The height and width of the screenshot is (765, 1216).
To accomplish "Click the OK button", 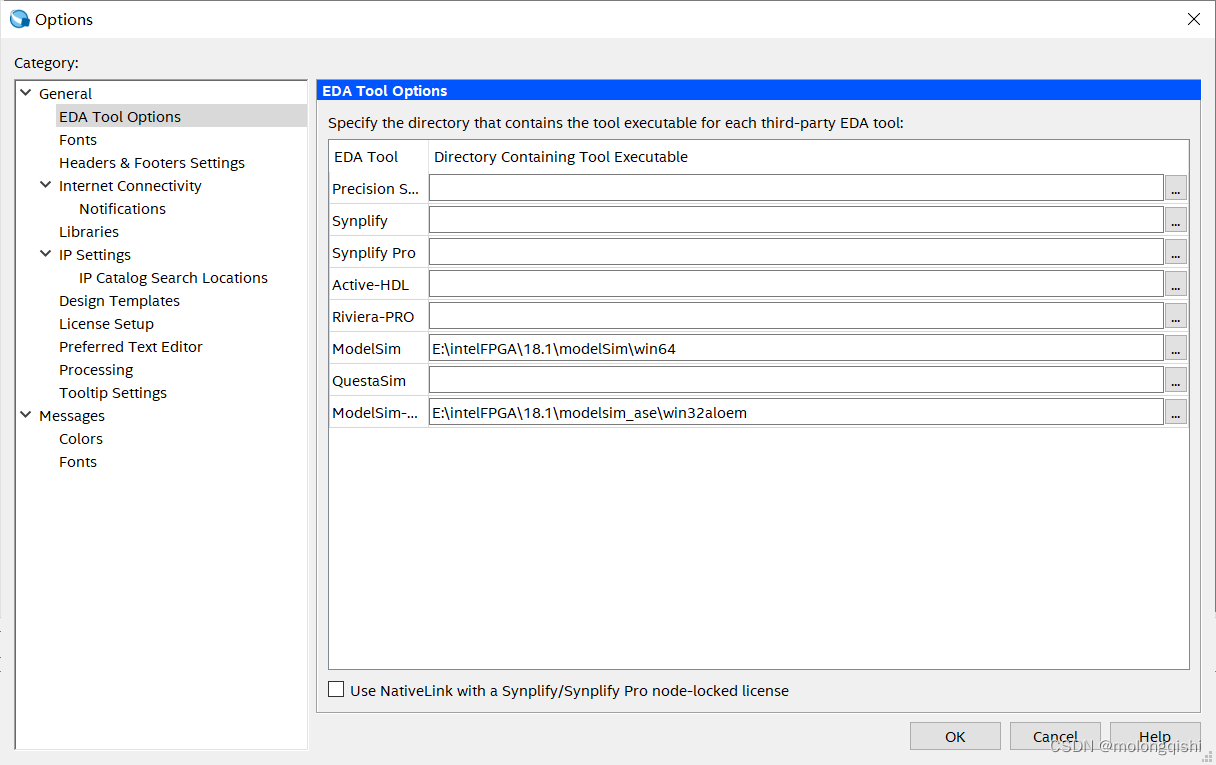I will (955, 736).
